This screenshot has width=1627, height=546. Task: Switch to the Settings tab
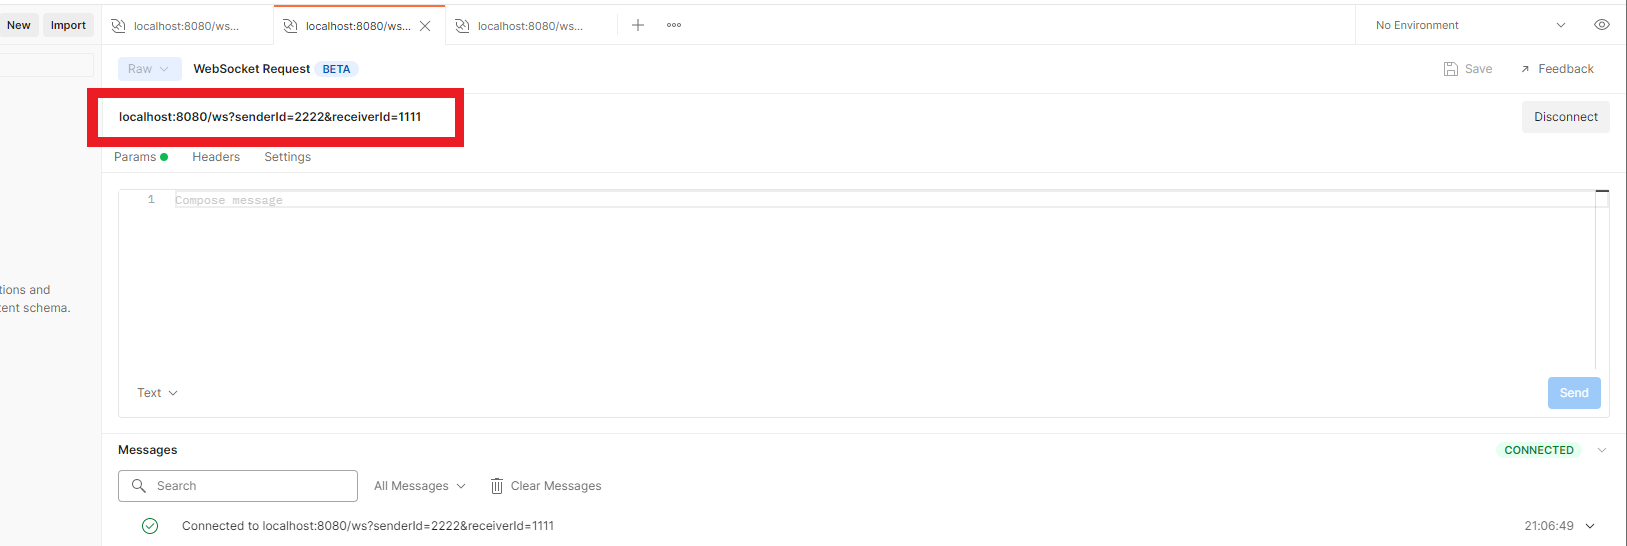(287, 157)
